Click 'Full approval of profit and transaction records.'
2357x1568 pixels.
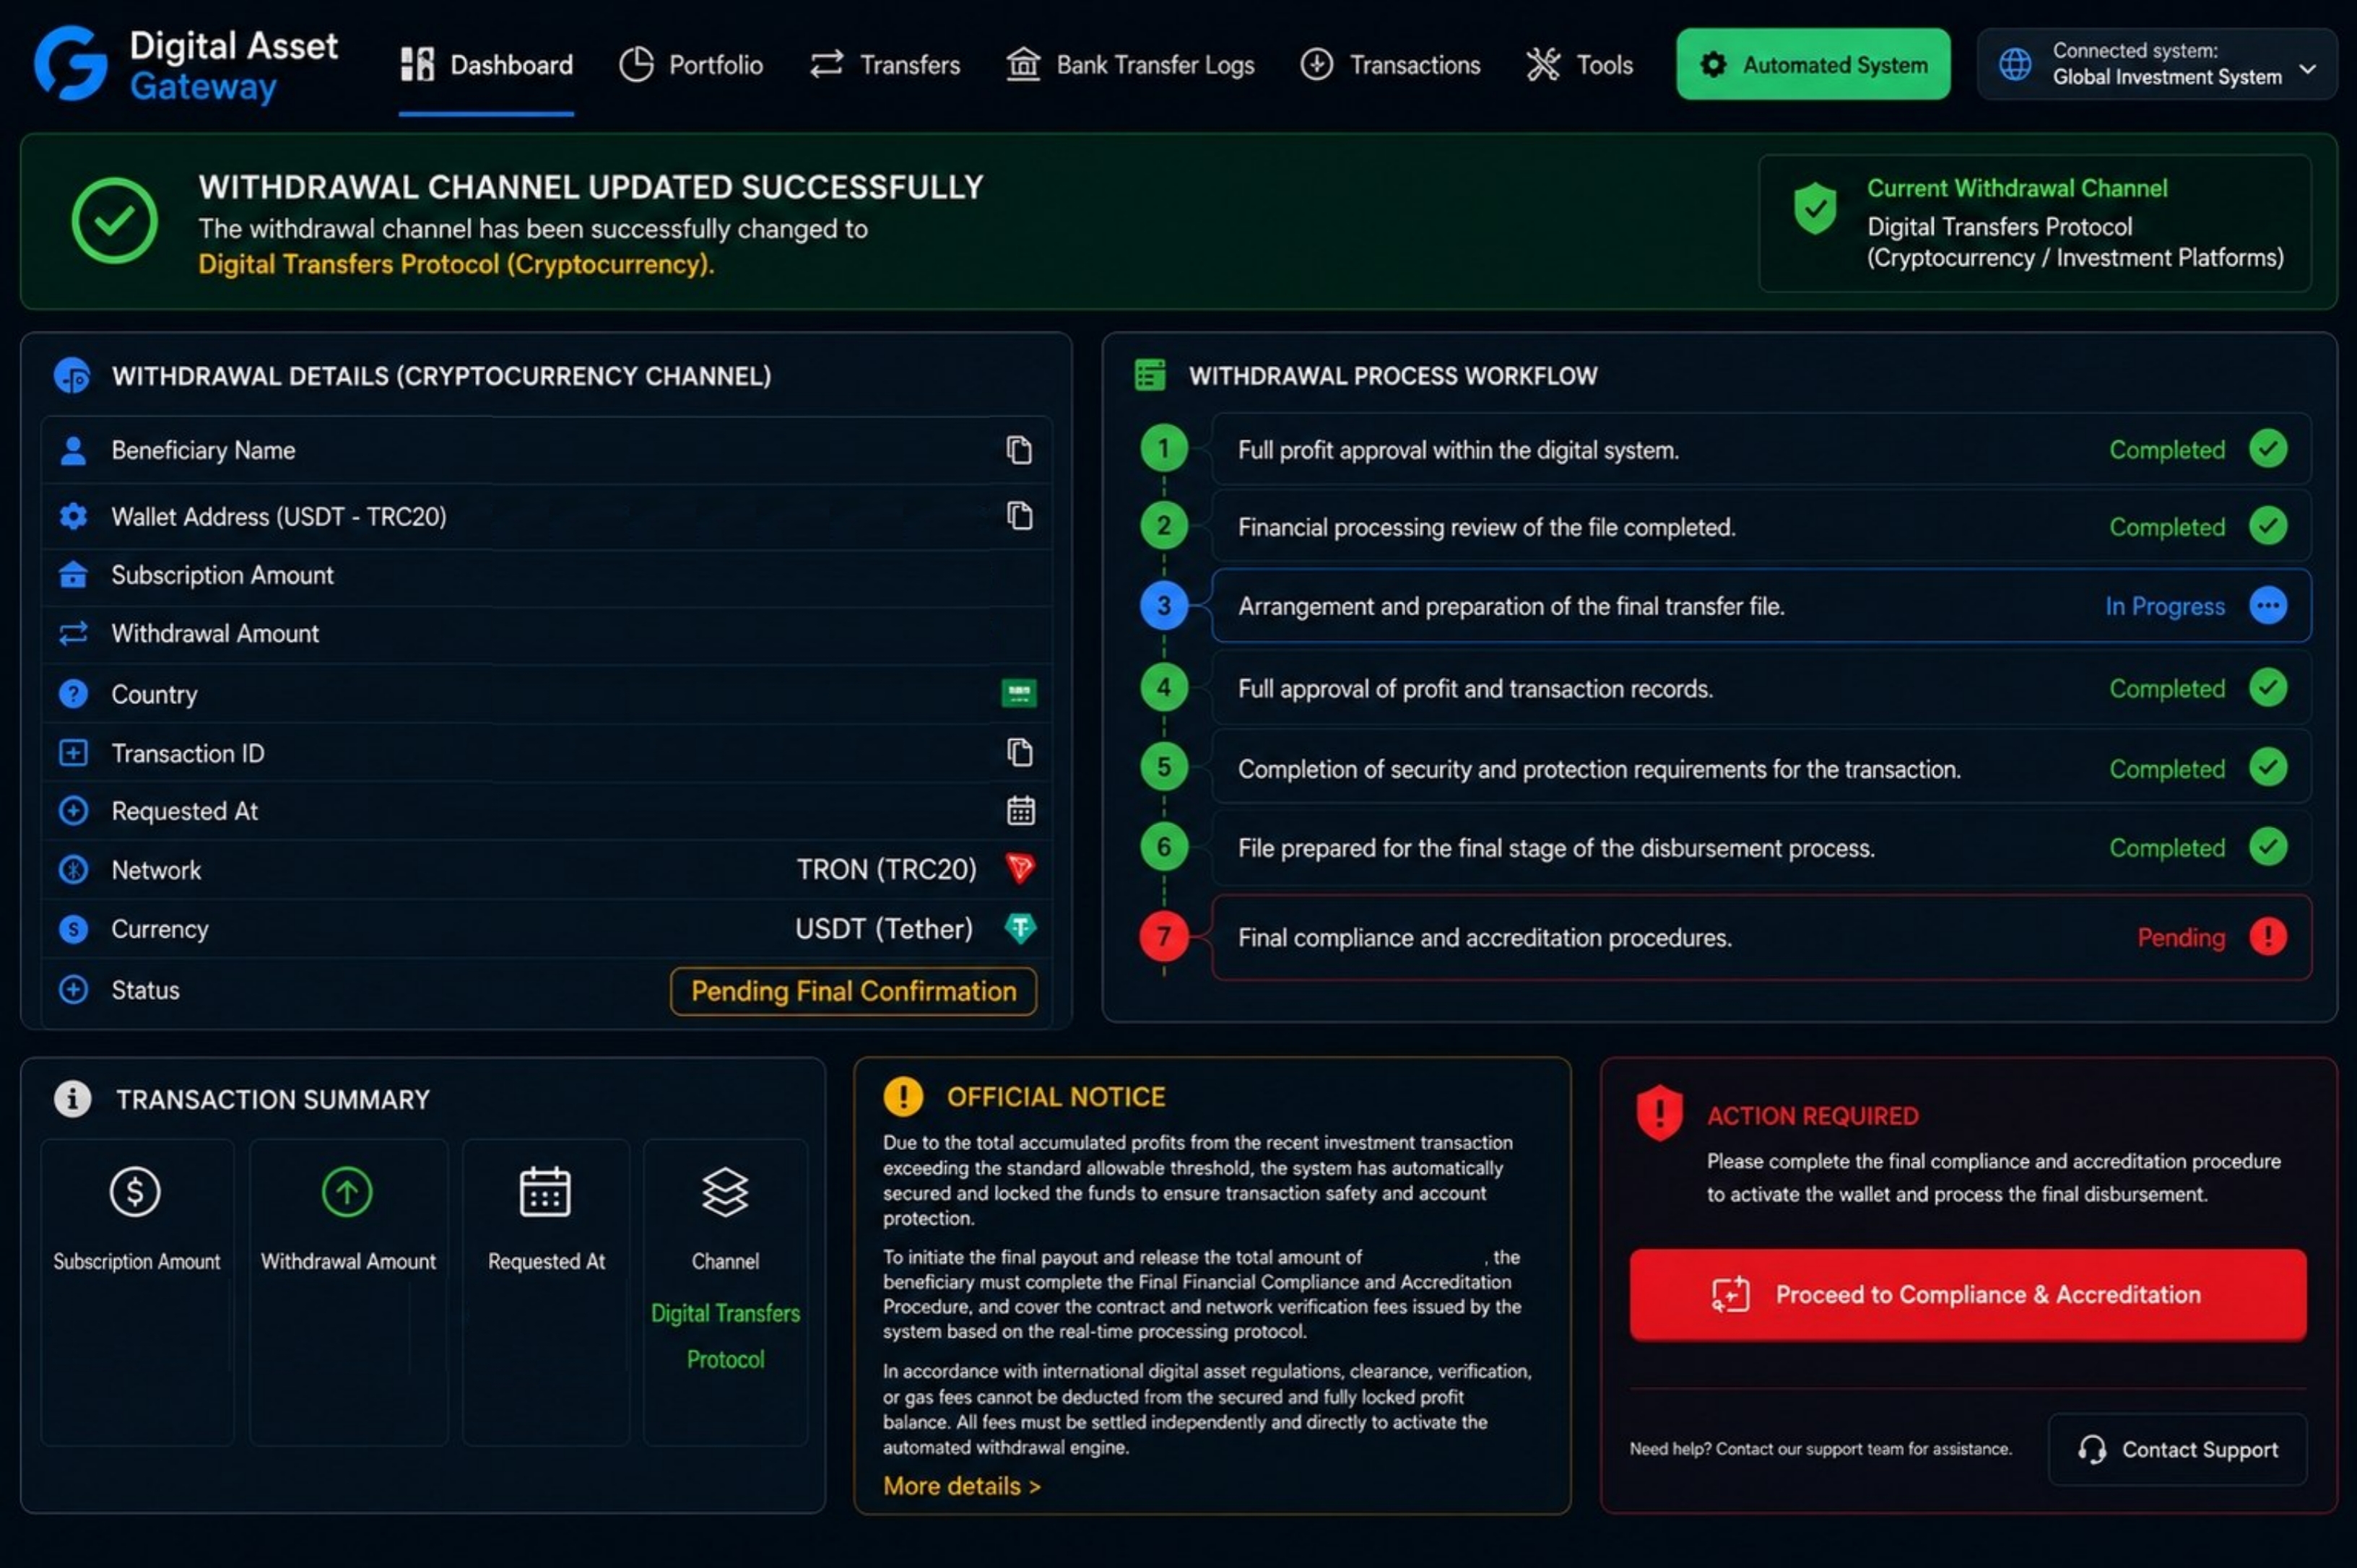[x=1475, y=689]
